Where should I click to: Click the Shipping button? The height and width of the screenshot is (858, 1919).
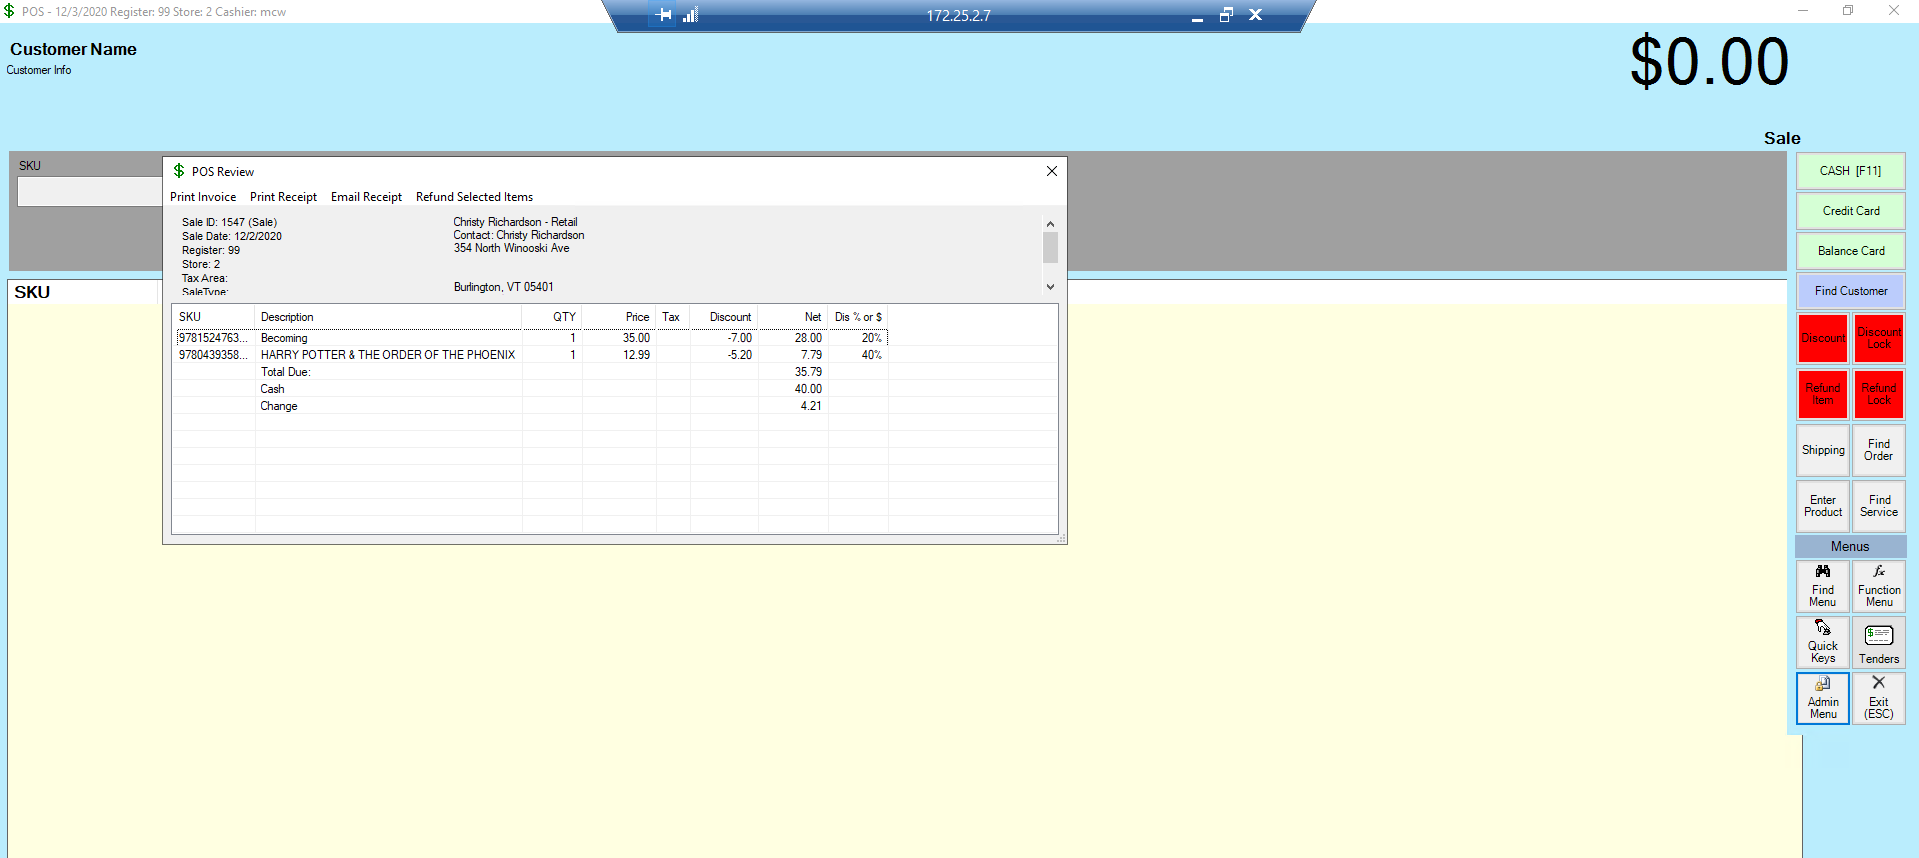[x=1822, y=450]
